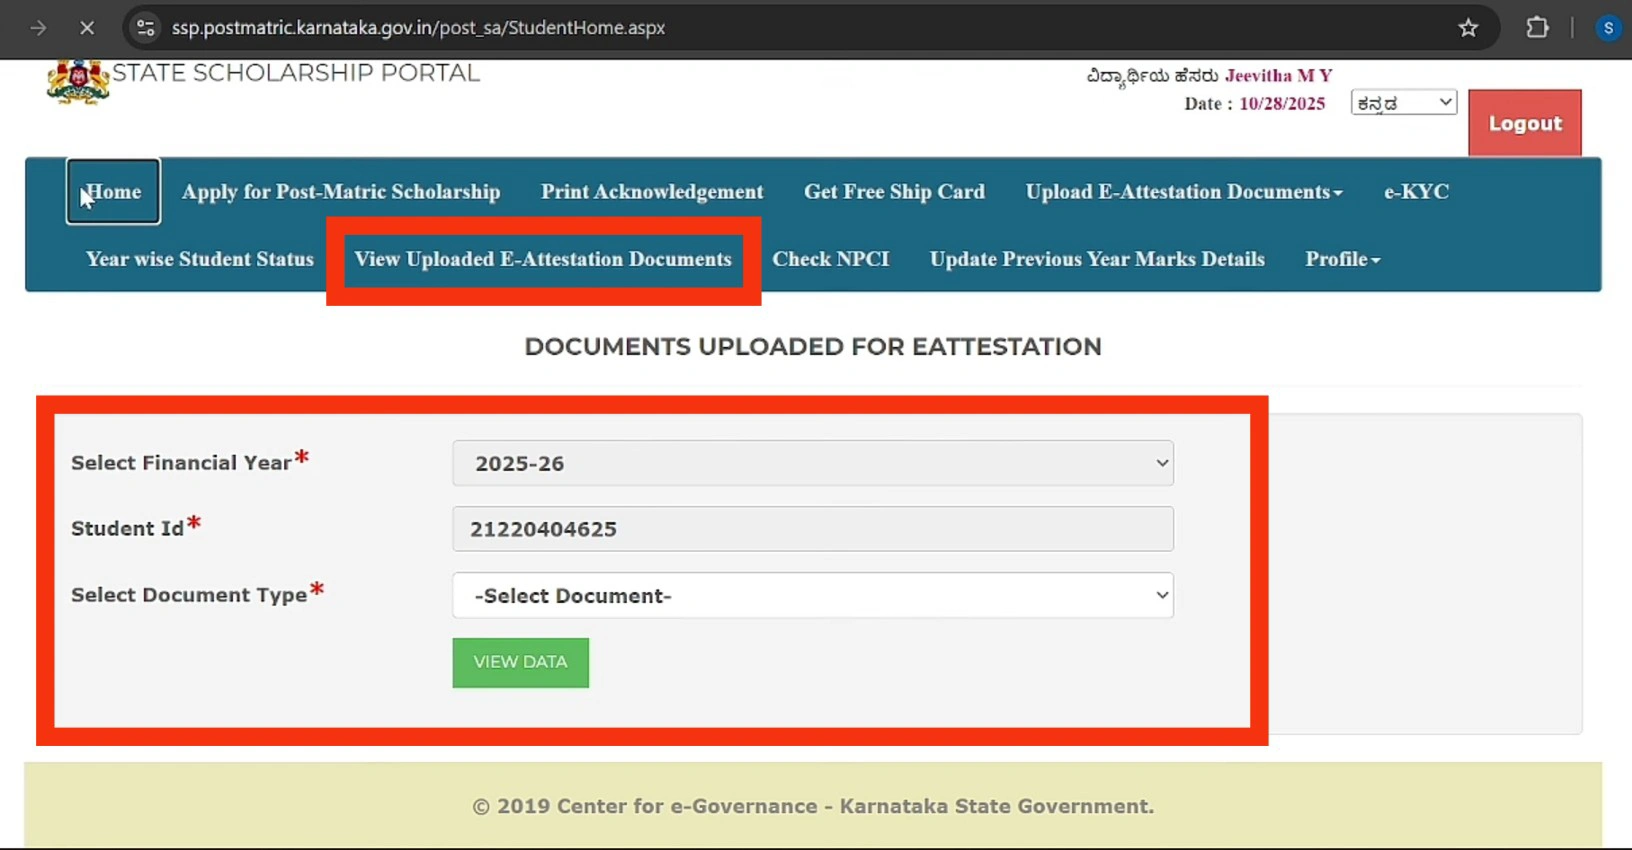
Task: Open Check NPCI page
Action: [x=830, y=259]
